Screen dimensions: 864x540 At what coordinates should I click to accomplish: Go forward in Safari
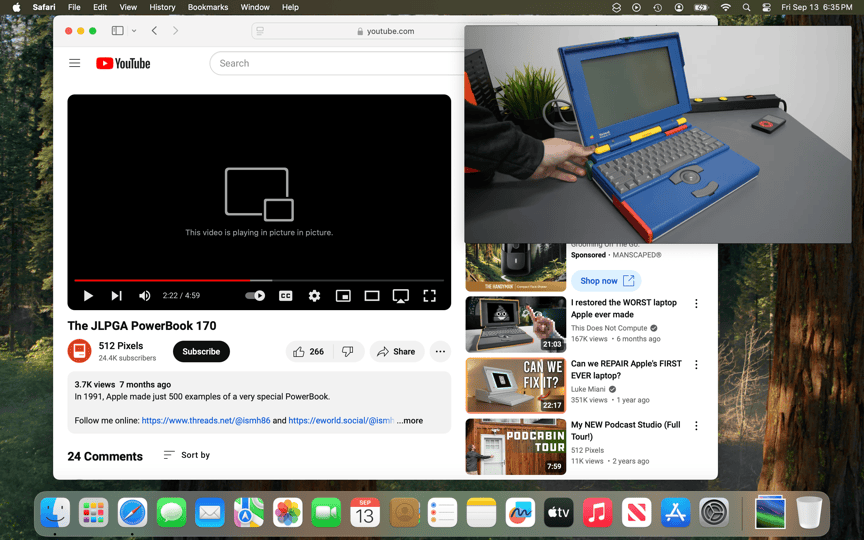coord(175,31)
